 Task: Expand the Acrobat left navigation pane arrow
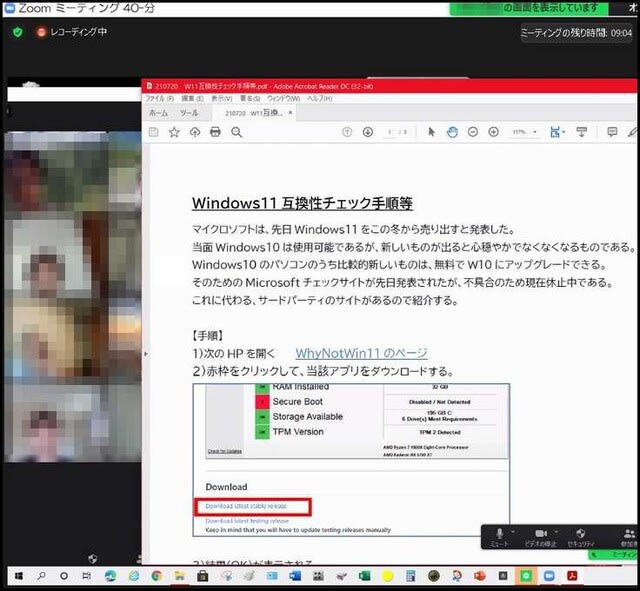point(146,354)
